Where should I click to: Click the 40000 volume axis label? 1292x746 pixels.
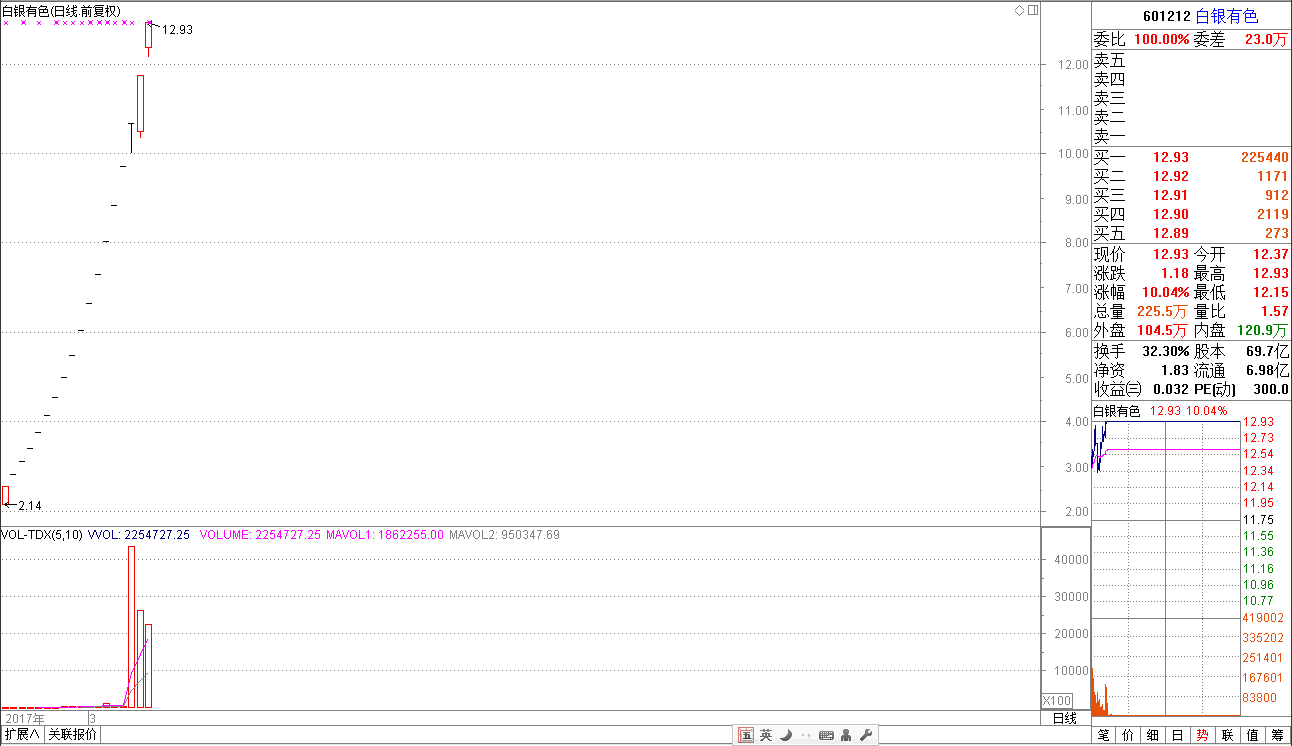[x=1072, y=560]
